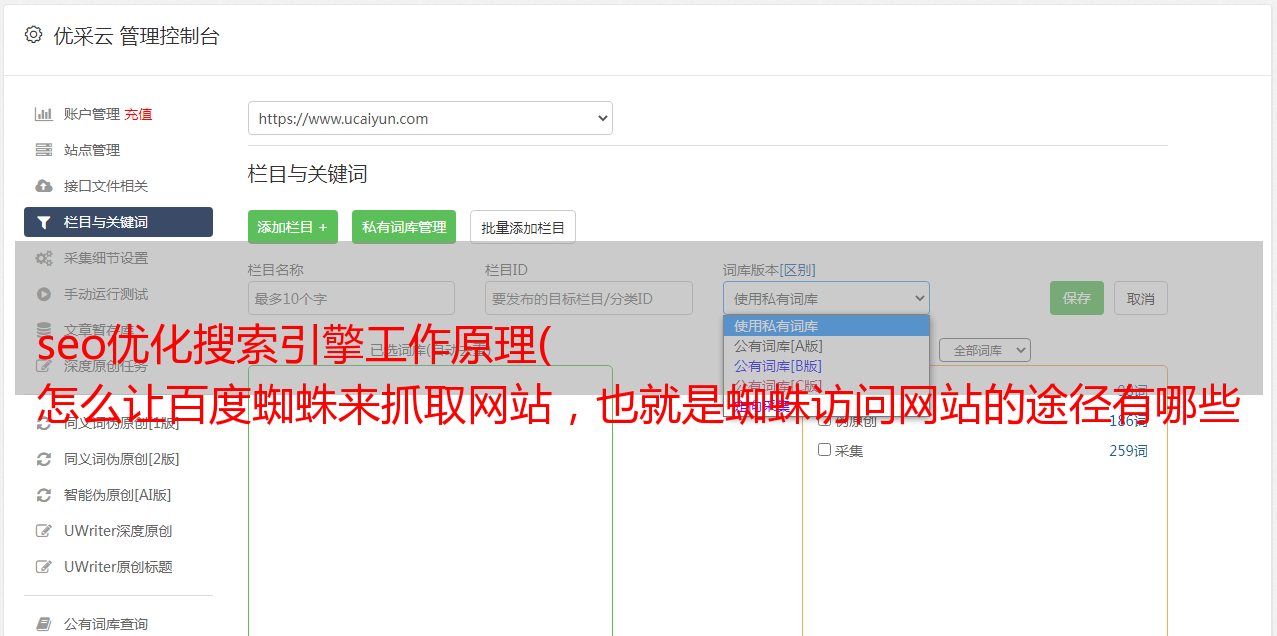This screenshot has height=636, width=1277.
Task: Click the 栏目ID input field
Action: click(x=589, y=298)
